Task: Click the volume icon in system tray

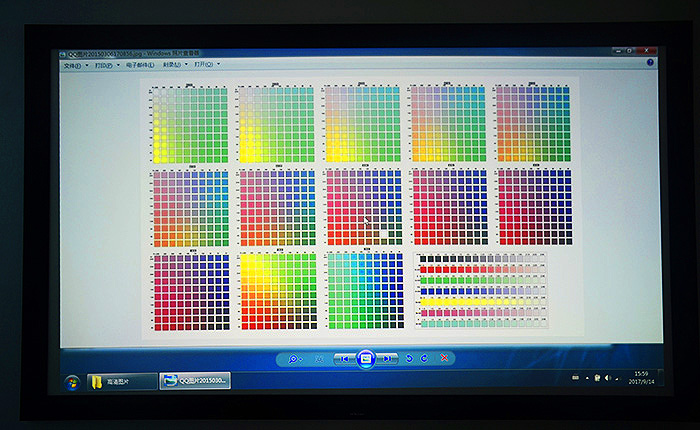Action: tap(608, 378)
